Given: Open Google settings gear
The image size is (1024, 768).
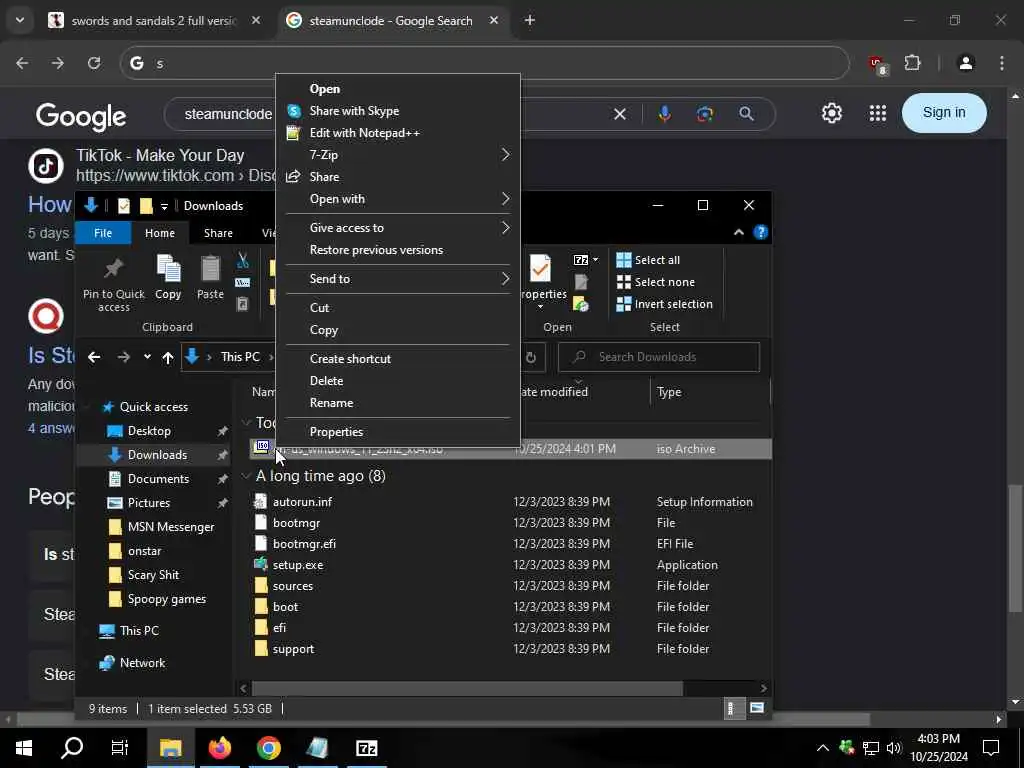Looking at the screenshot, I should point(831,113).
